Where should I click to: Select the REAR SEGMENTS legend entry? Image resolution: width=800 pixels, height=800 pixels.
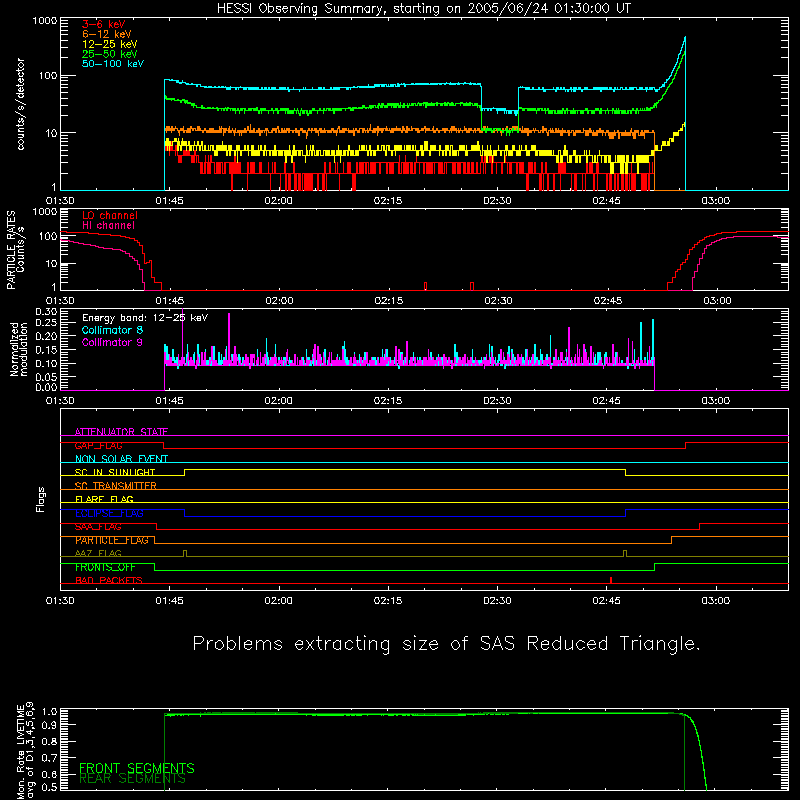133,779
